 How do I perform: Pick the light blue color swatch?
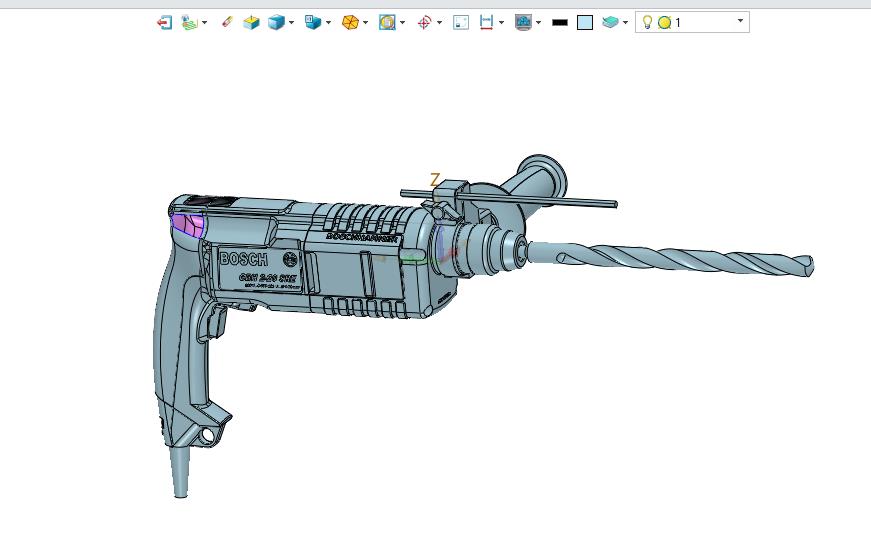coord(585,23)
